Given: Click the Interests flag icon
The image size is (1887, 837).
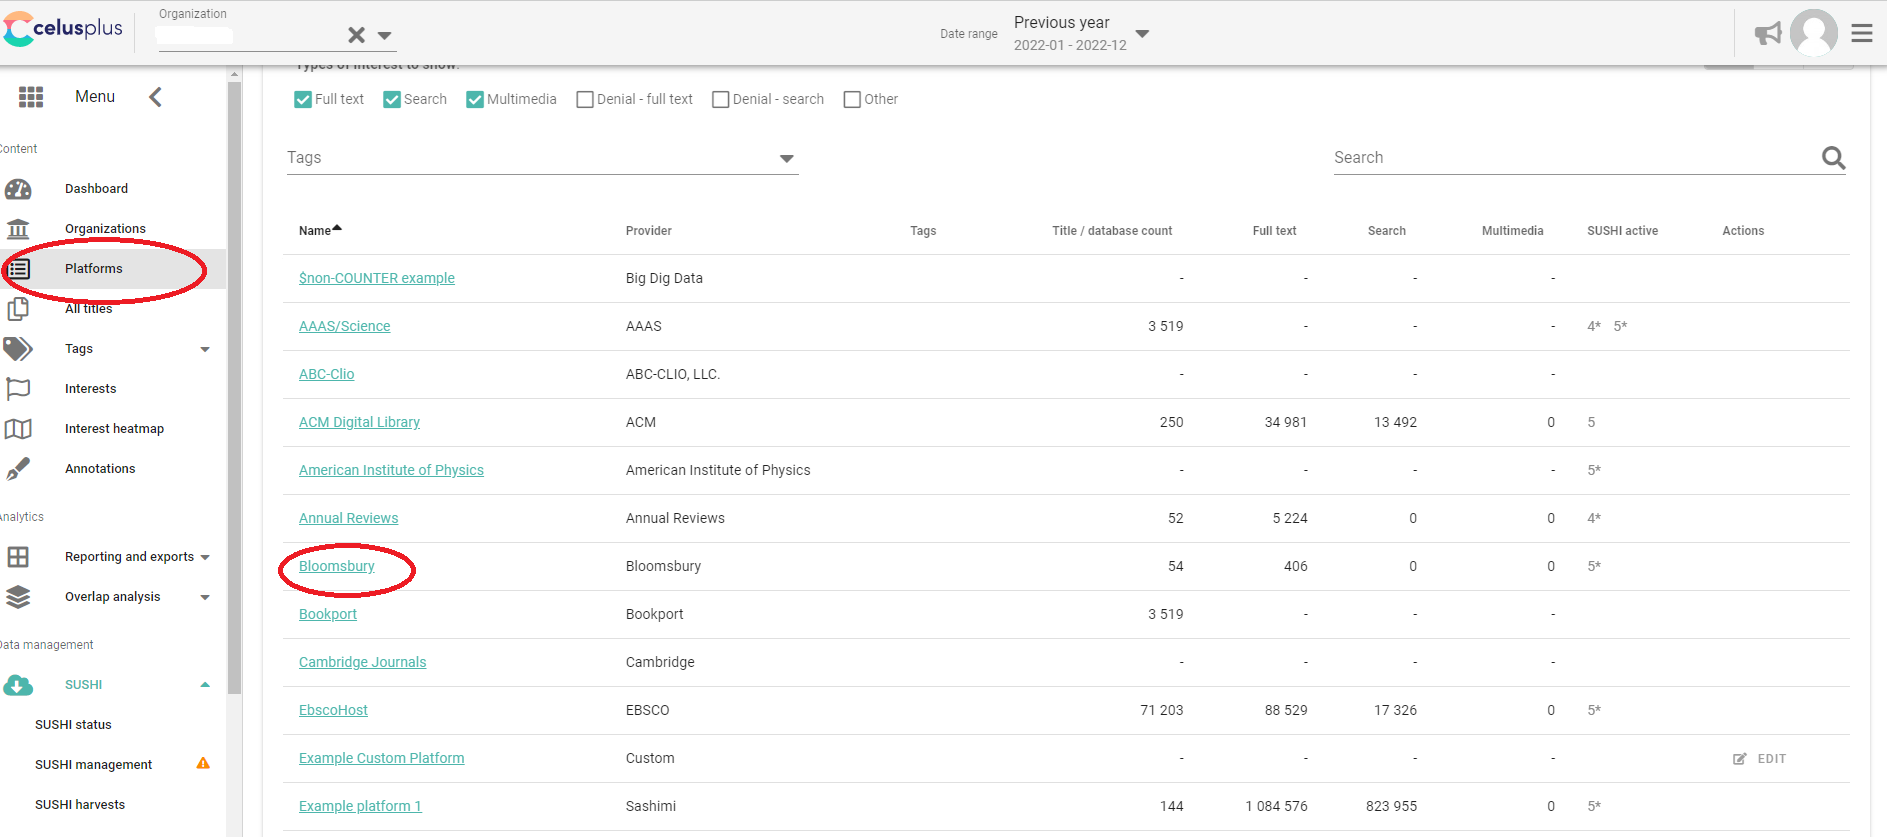Looking at the screenshot, I should pyautogui.click(x=18, y=389).
